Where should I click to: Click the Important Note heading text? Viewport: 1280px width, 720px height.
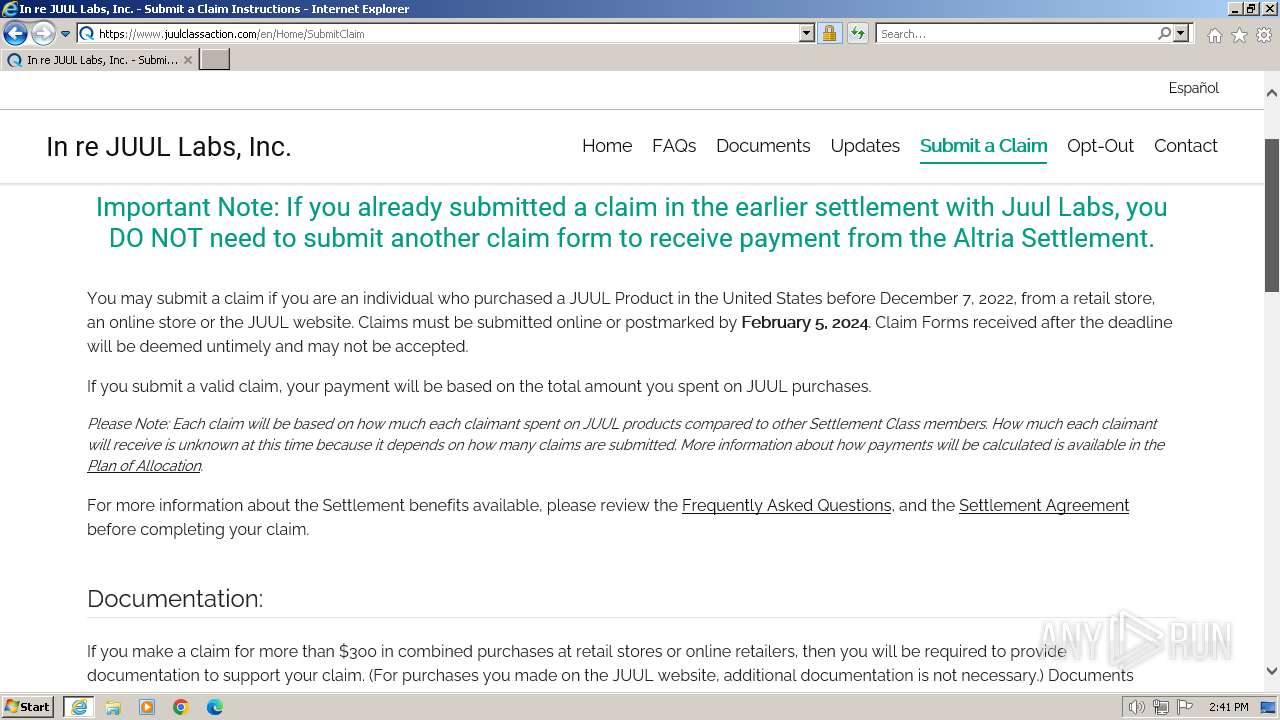[x=632, y=223]
